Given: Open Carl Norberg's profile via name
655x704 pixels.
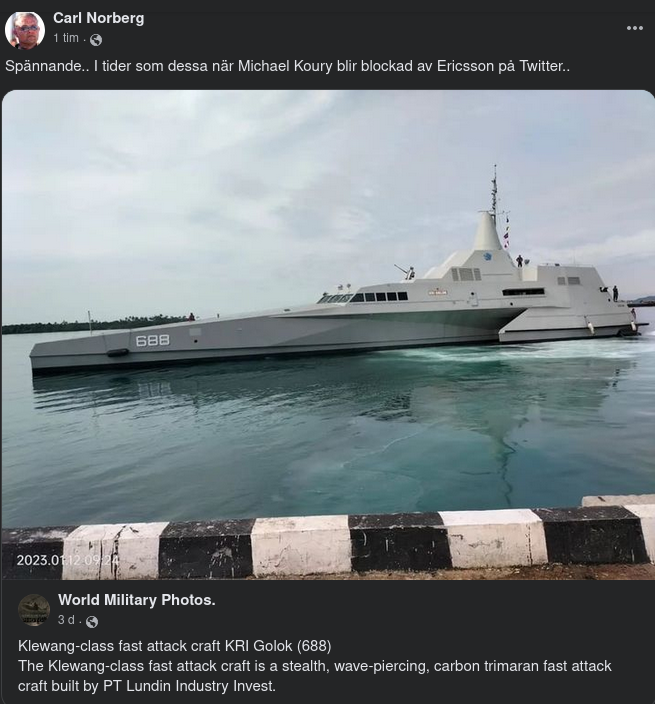Looking at the screenshot, I should [99, 18].
